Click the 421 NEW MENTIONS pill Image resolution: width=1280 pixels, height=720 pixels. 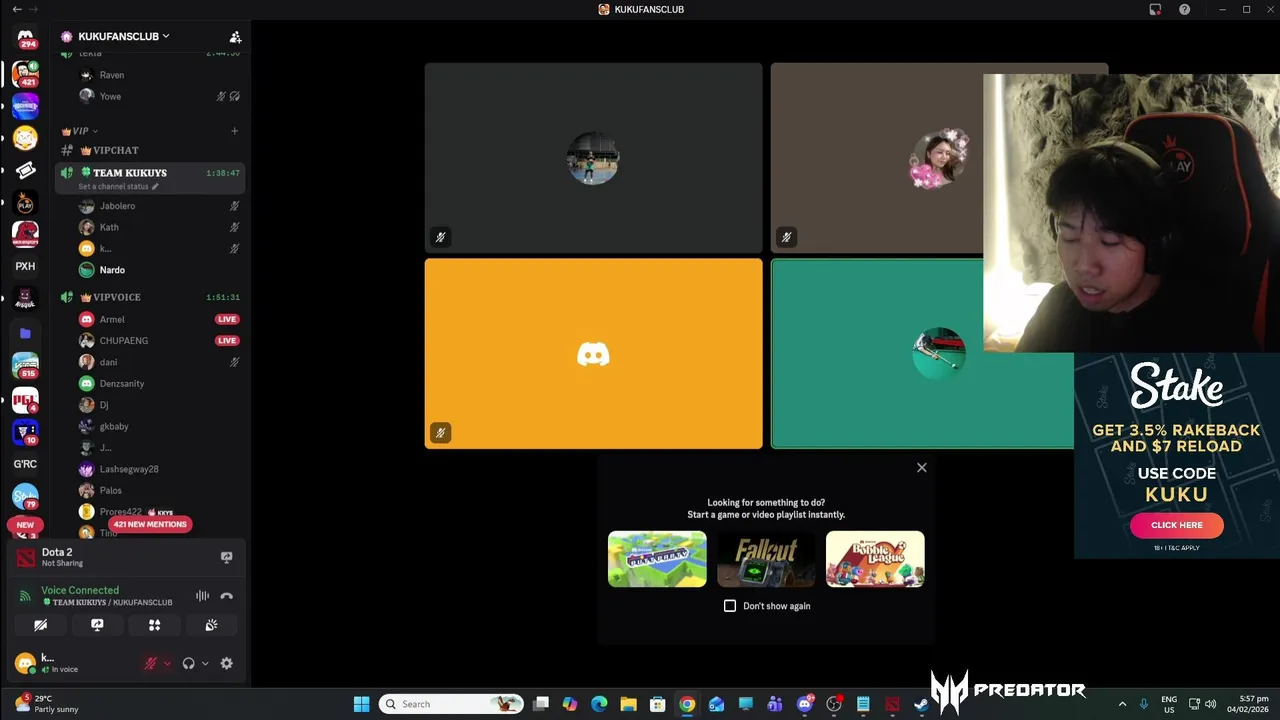coord(149,524)
